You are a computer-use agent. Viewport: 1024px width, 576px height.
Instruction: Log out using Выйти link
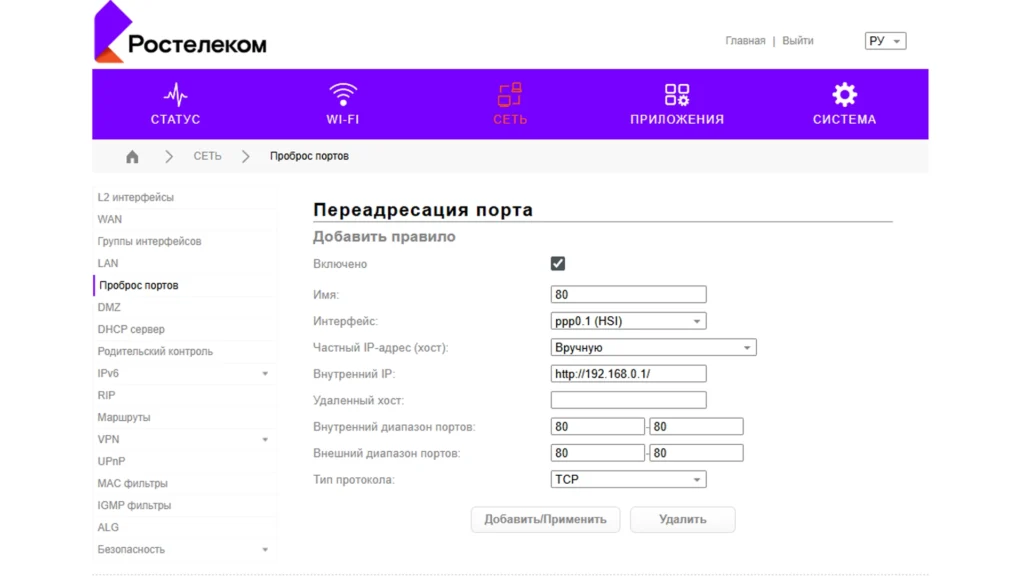(x=798, y=40)
